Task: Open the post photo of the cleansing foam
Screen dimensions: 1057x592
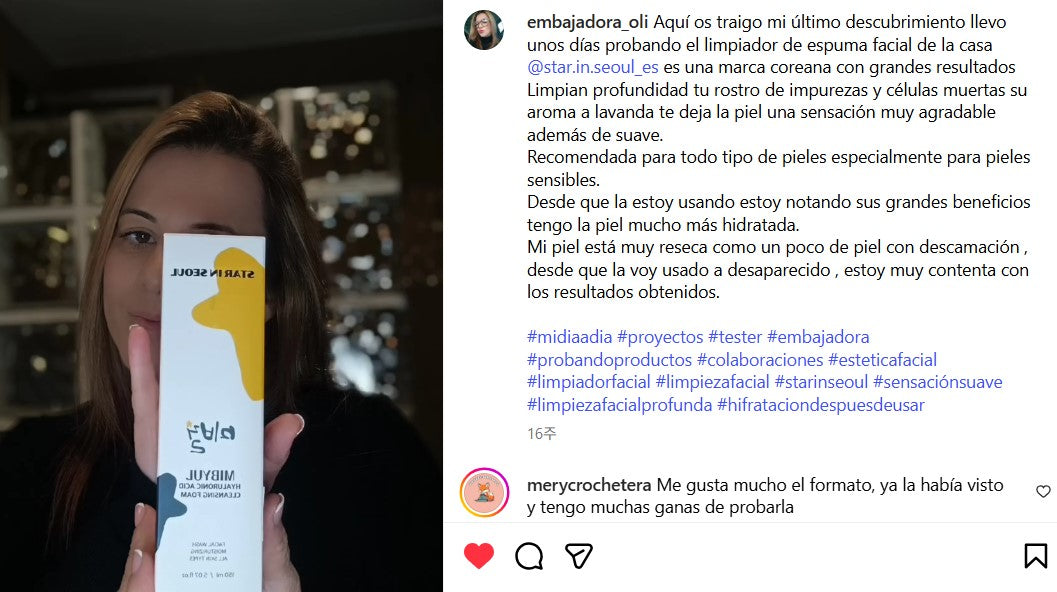Action: tap(221, 296)
